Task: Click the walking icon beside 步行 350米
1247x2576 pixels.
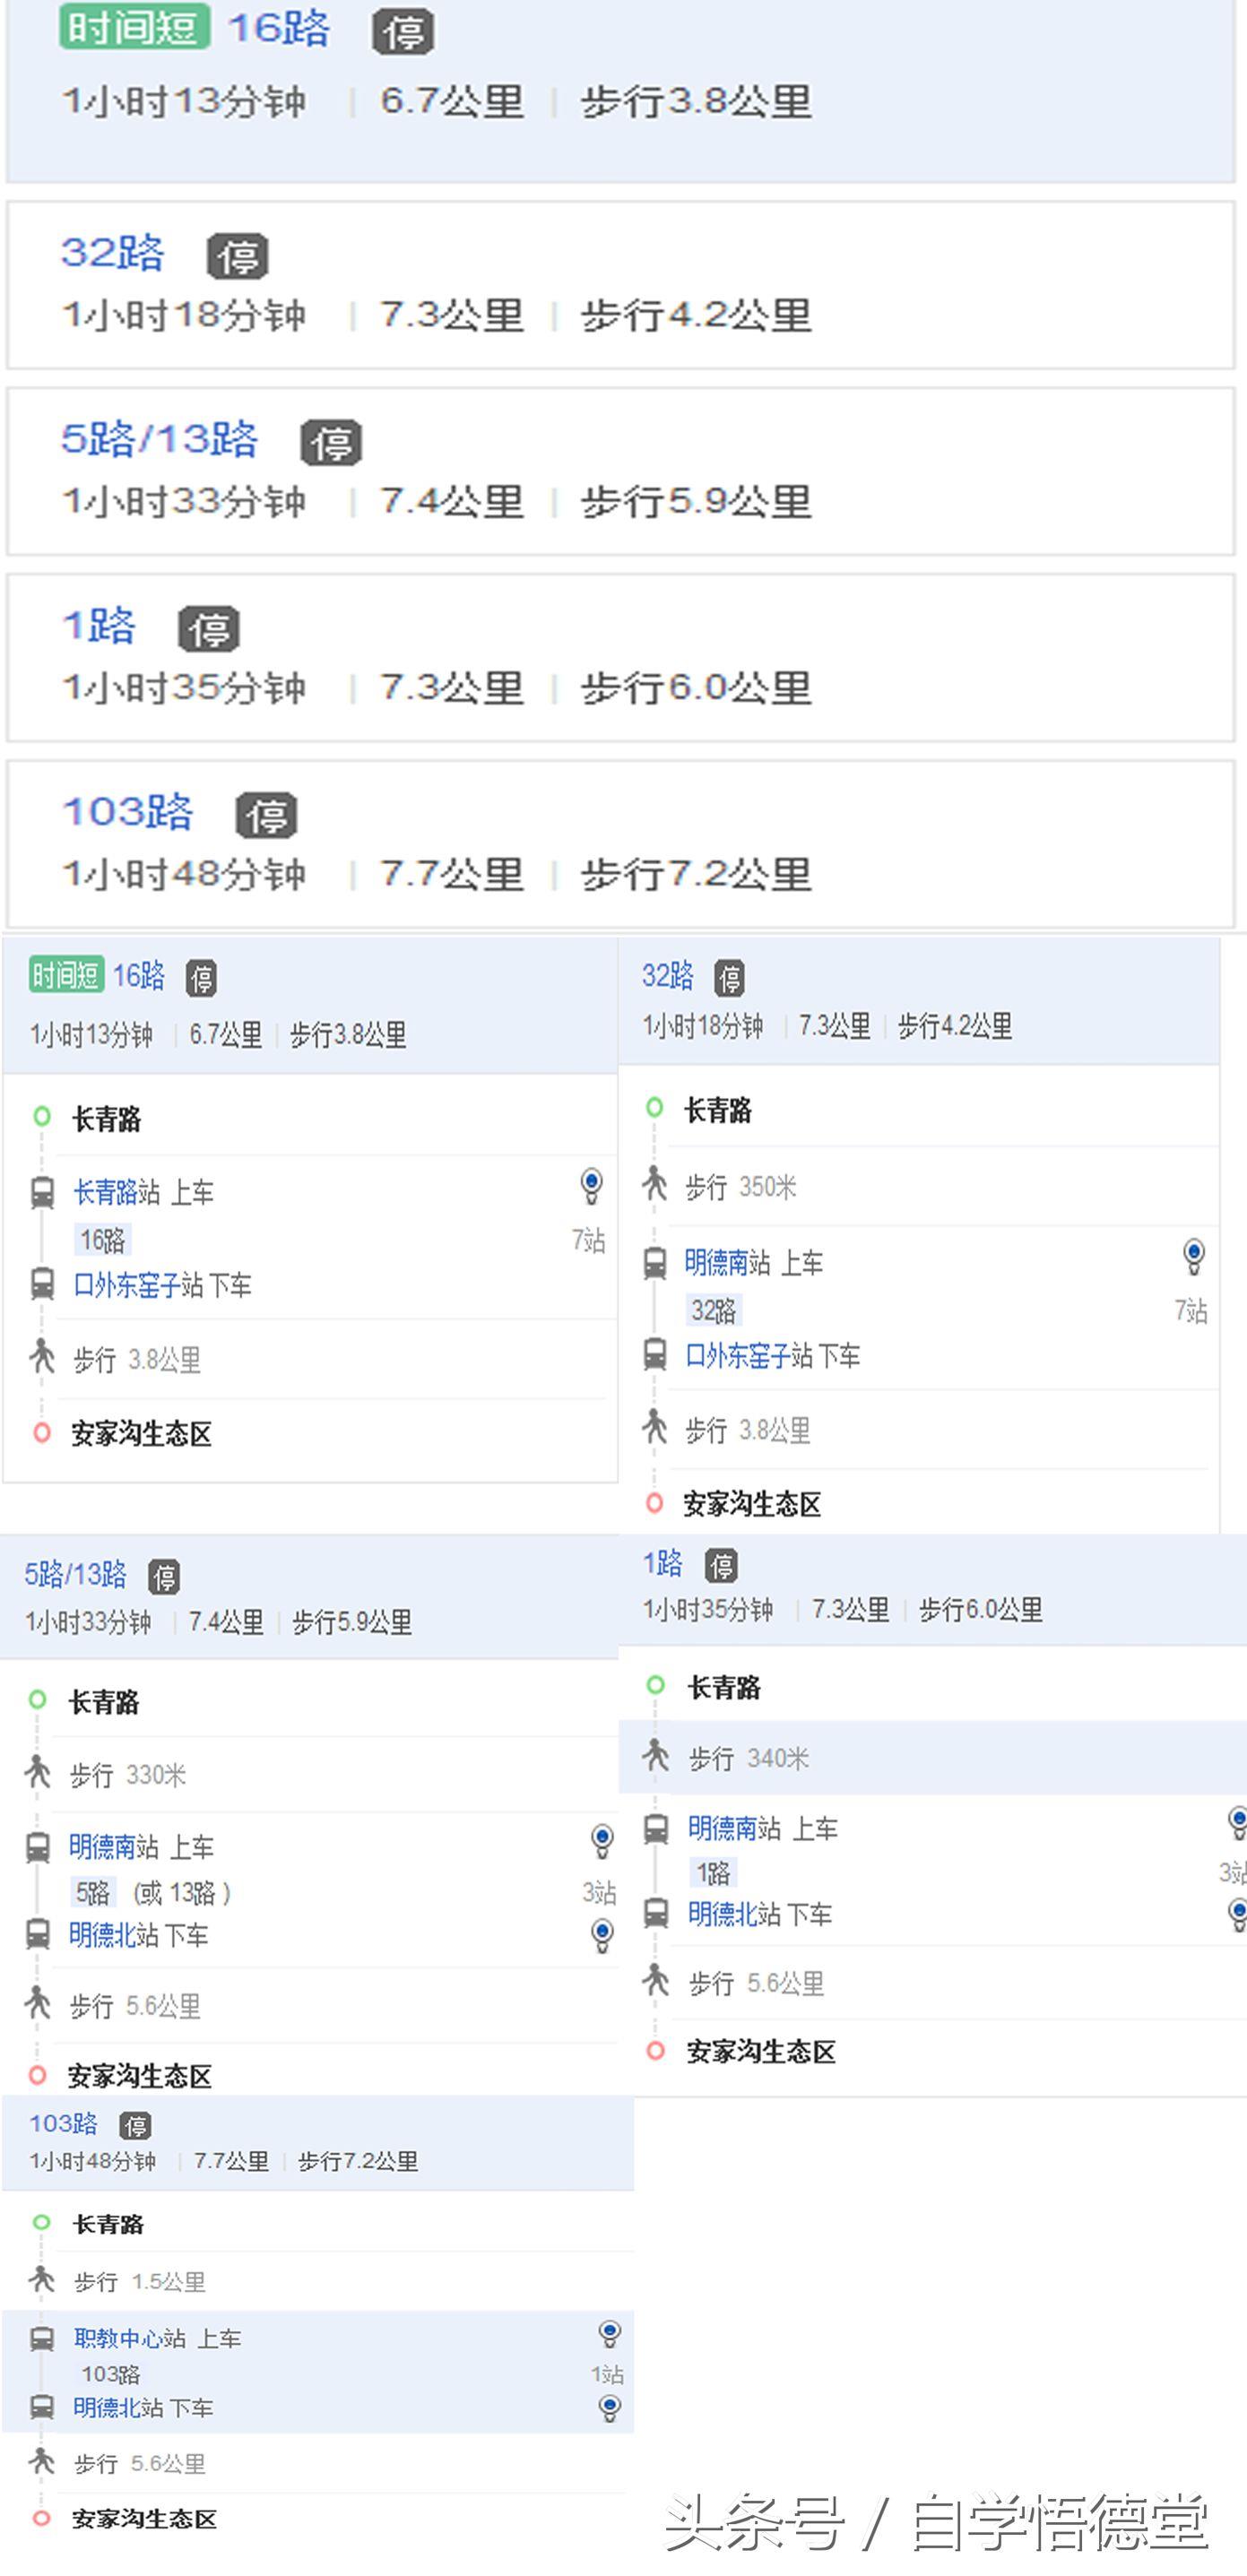Action: pyautogui.click(x=655, y=1184)
